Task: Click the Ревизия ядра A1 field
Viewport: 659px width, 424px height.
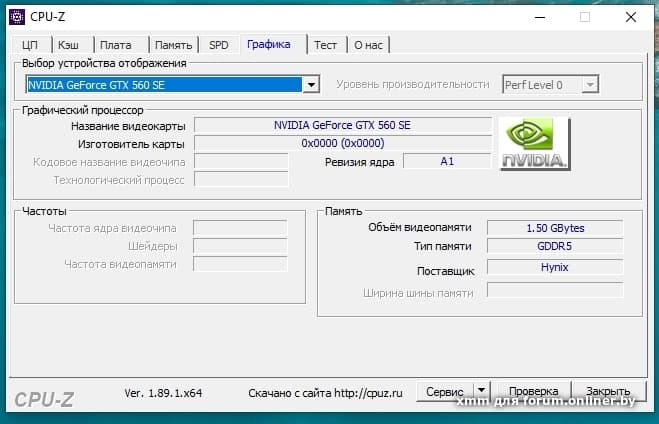Action: pyautogui.click(x=447, y=161)
